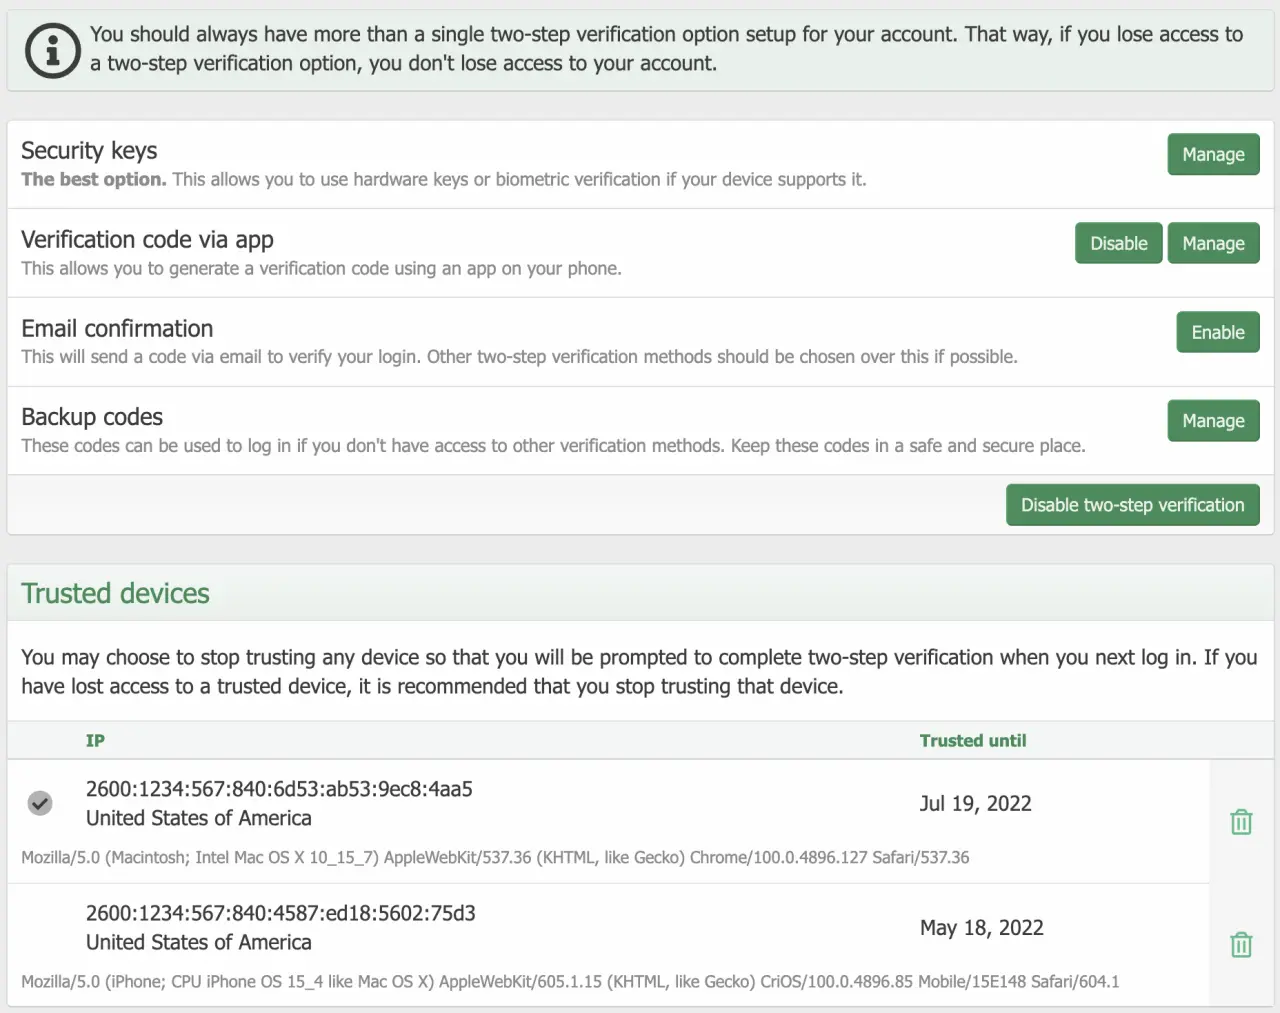1280x1013 pixels.
Task: Click IP address ending in 4aa5
Action: (x=279, y=789)
